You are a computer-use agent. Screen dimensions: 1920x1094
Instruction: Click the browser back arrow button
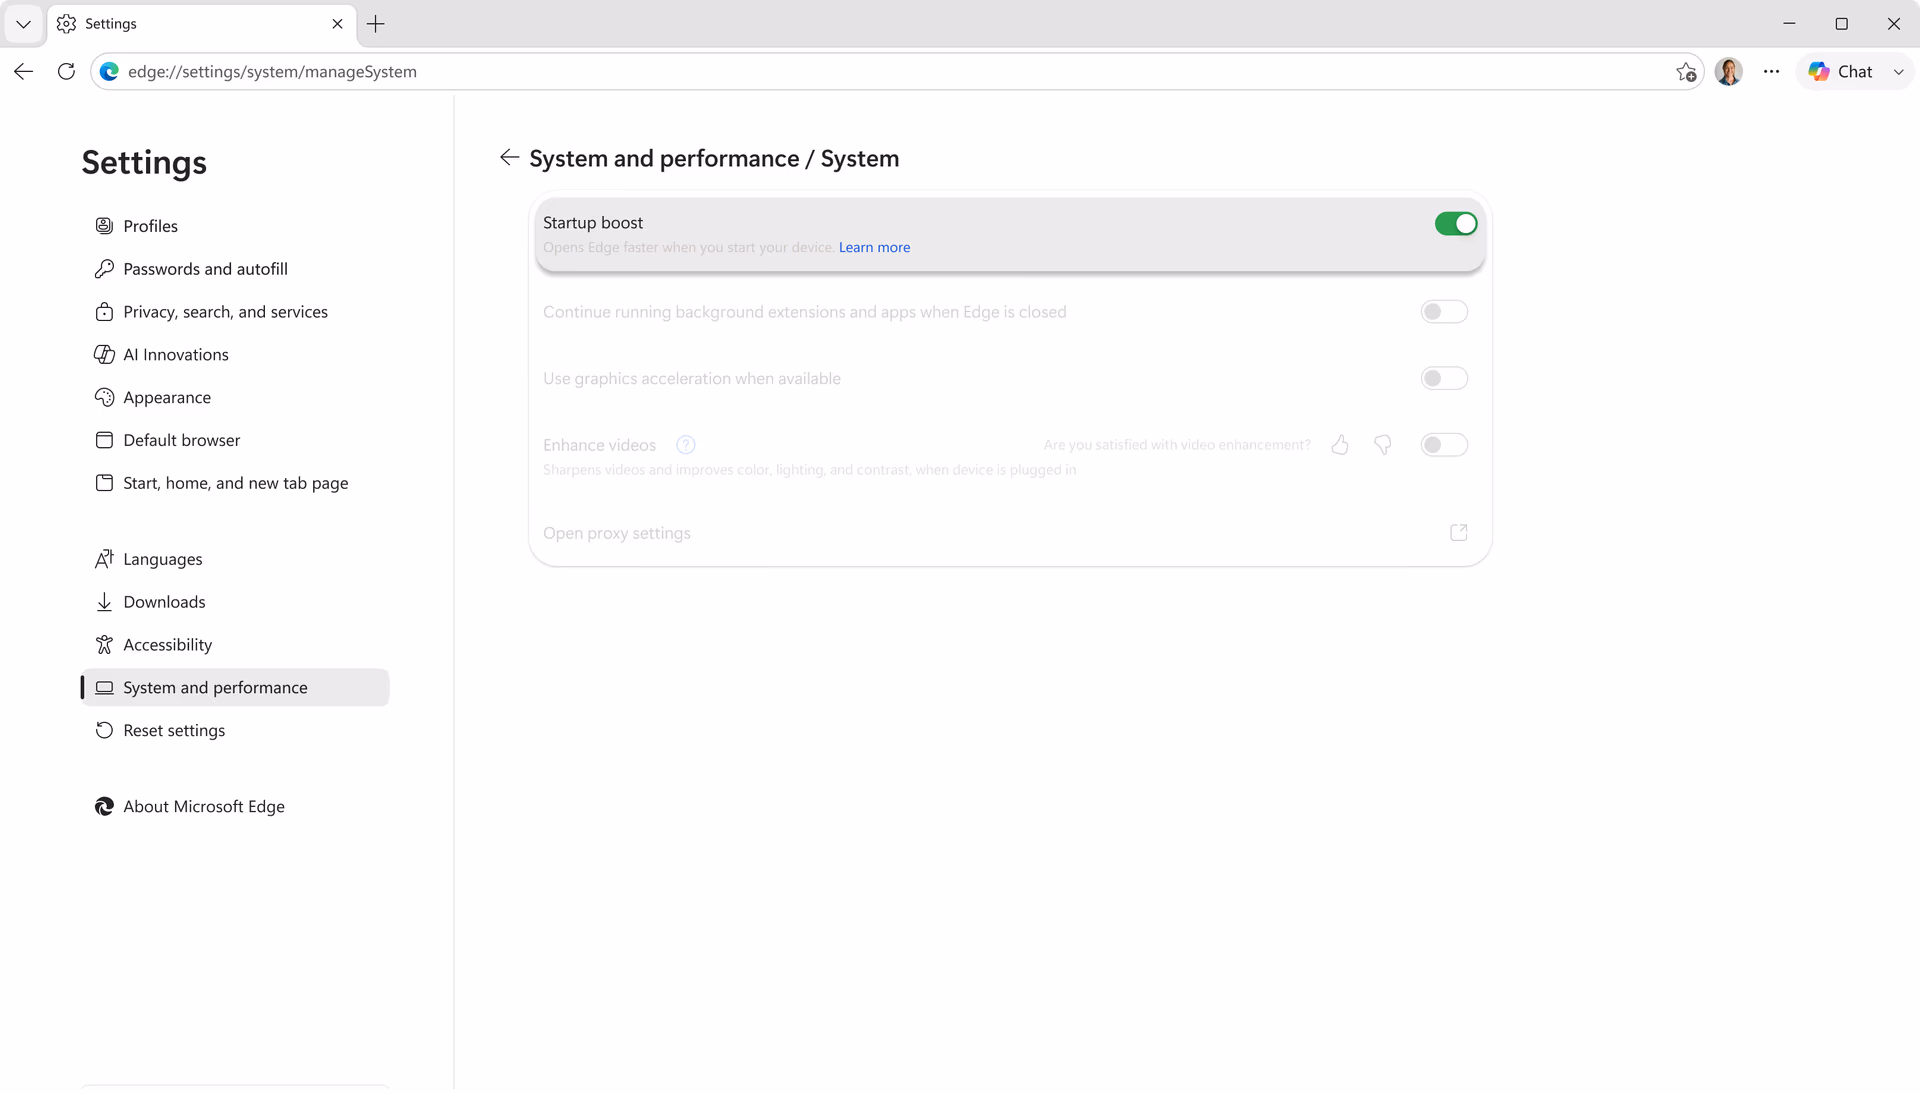[x=24, y=72]
